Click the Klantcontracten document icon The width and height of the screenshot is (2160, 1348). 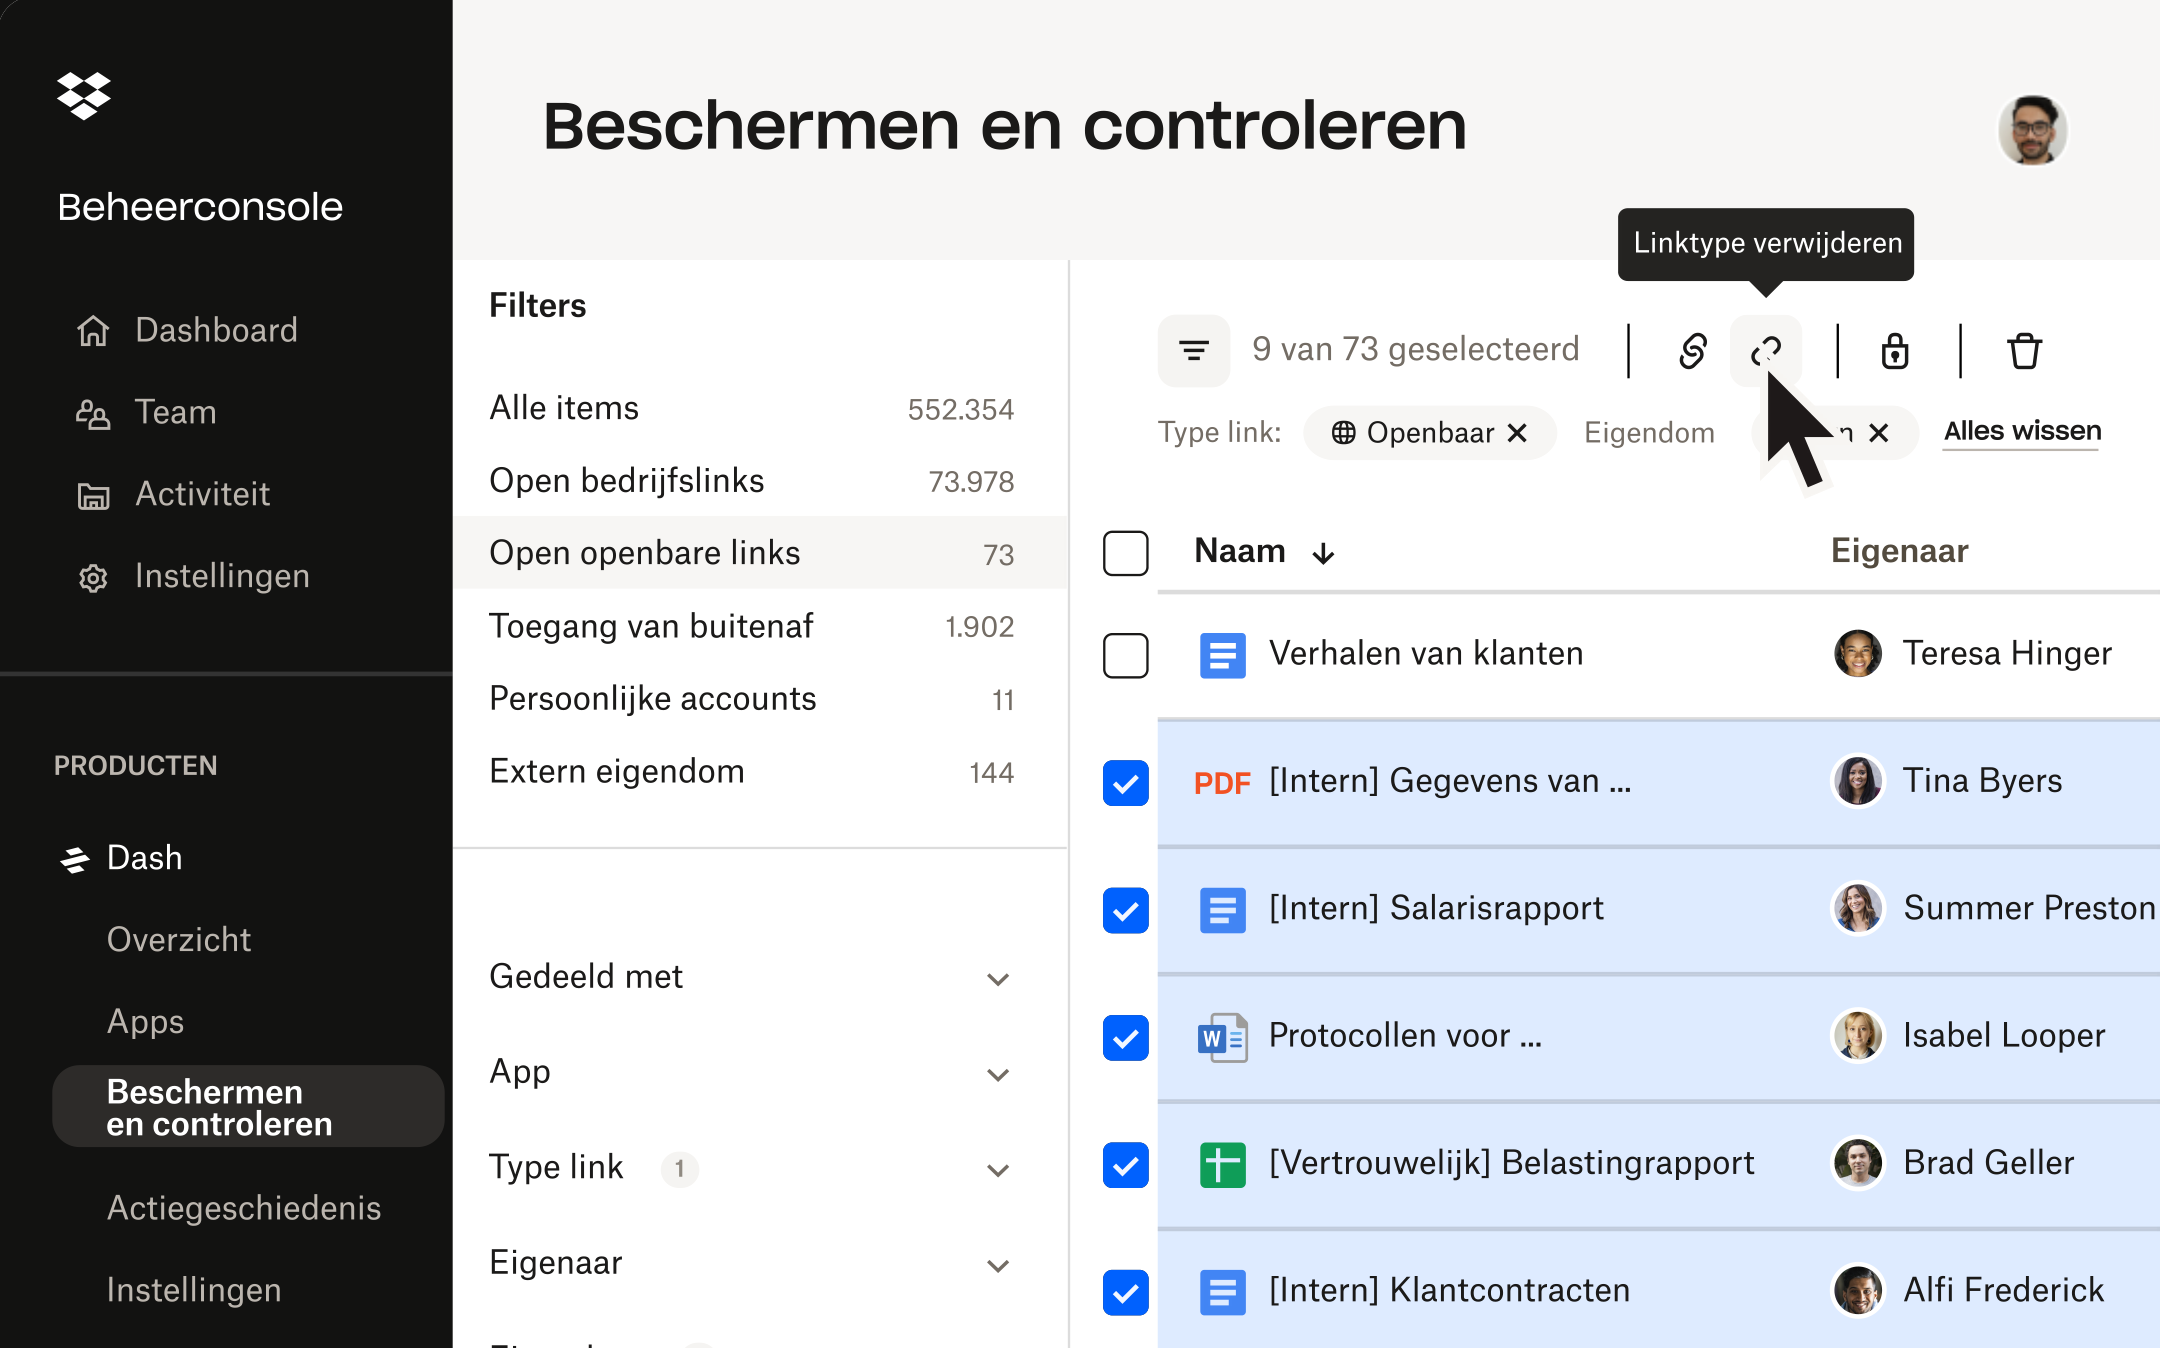(1222, 1292)
